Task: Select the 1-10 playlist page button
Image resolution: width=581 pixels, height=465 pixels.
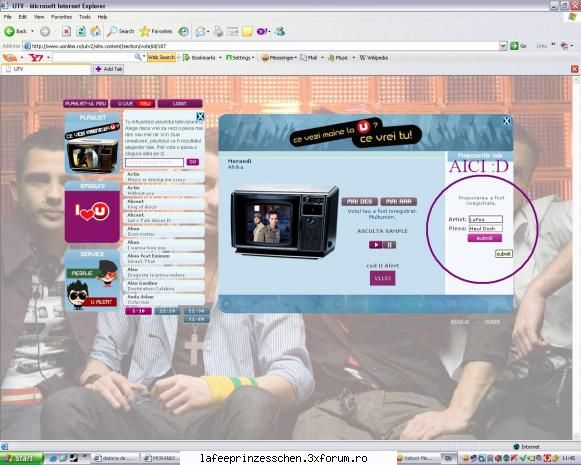Action: click(x=139, y=311)
